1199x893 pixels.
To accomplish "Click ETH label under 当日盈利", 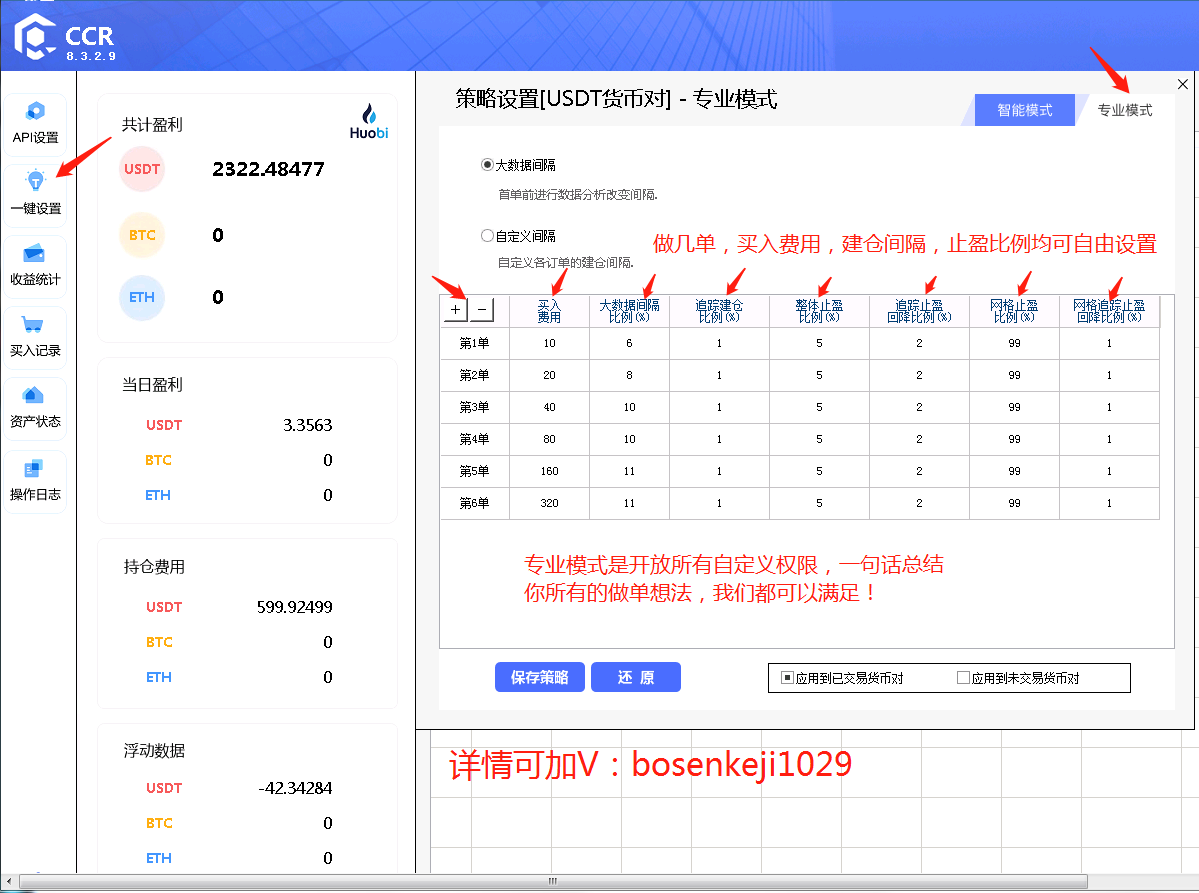I will tap(158, 495).
